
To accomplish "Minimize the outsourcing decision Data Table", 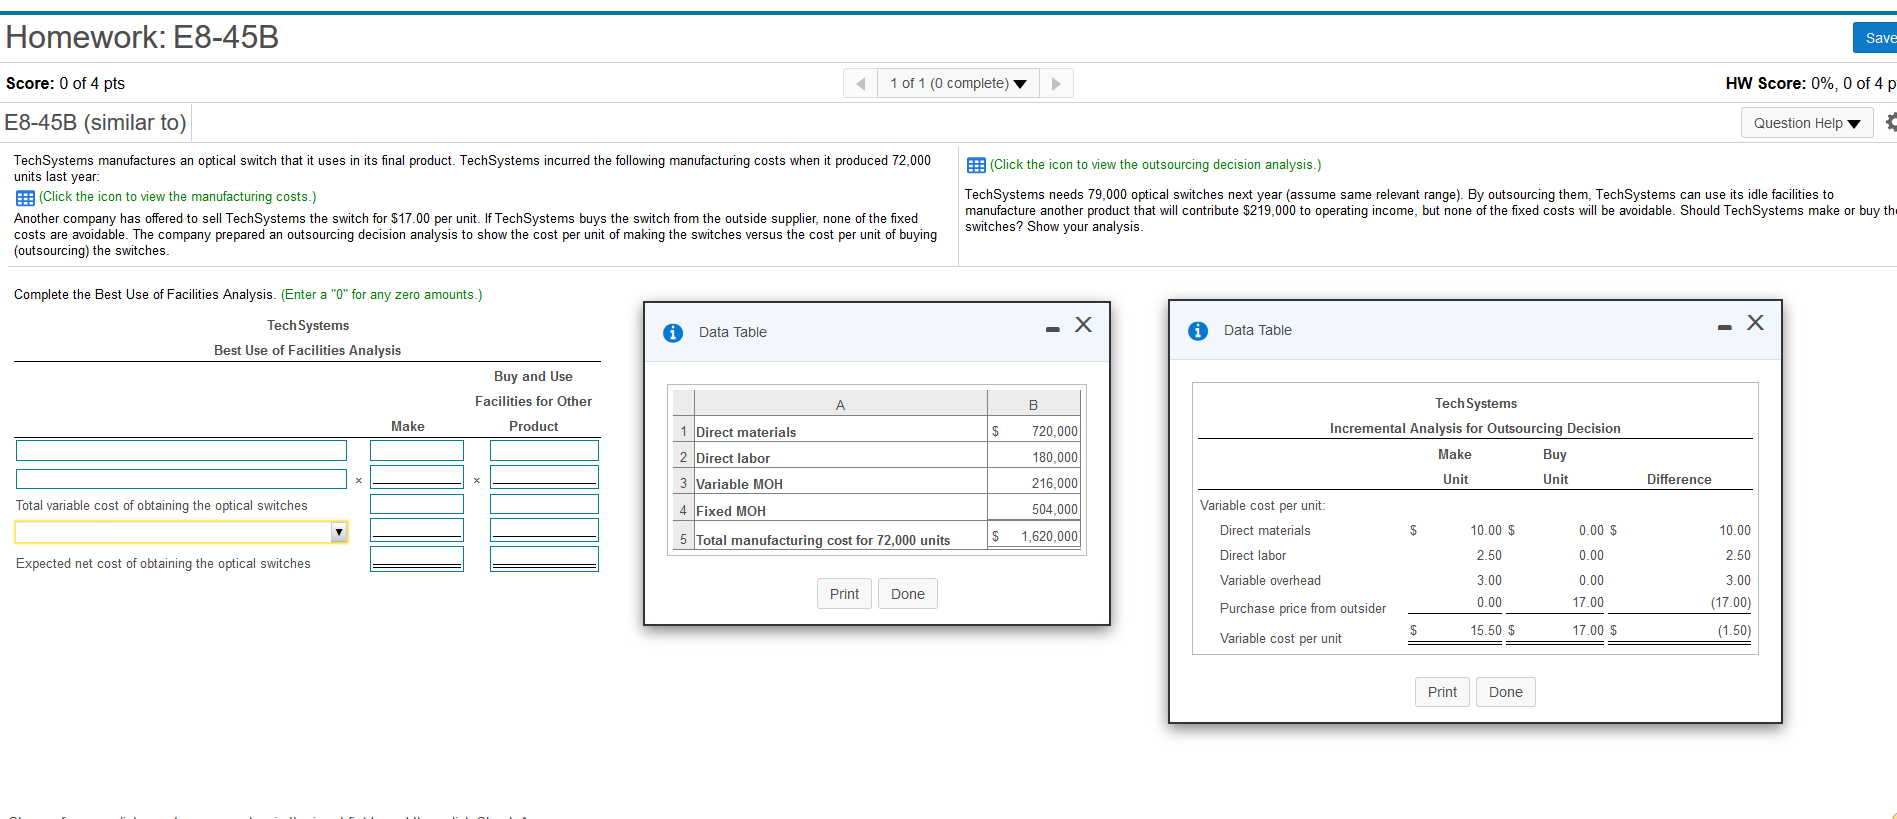I will click(1724, 327).
